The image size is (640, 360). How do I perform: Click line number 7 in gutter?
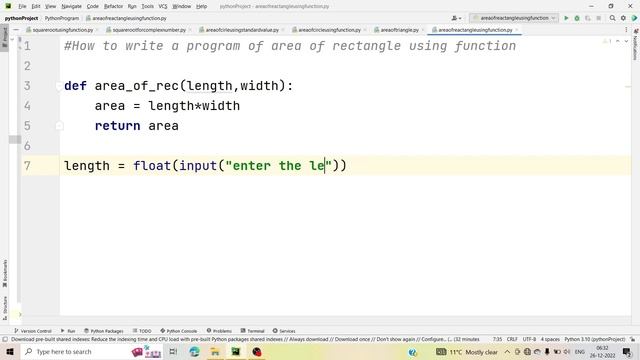coord(27,166)
